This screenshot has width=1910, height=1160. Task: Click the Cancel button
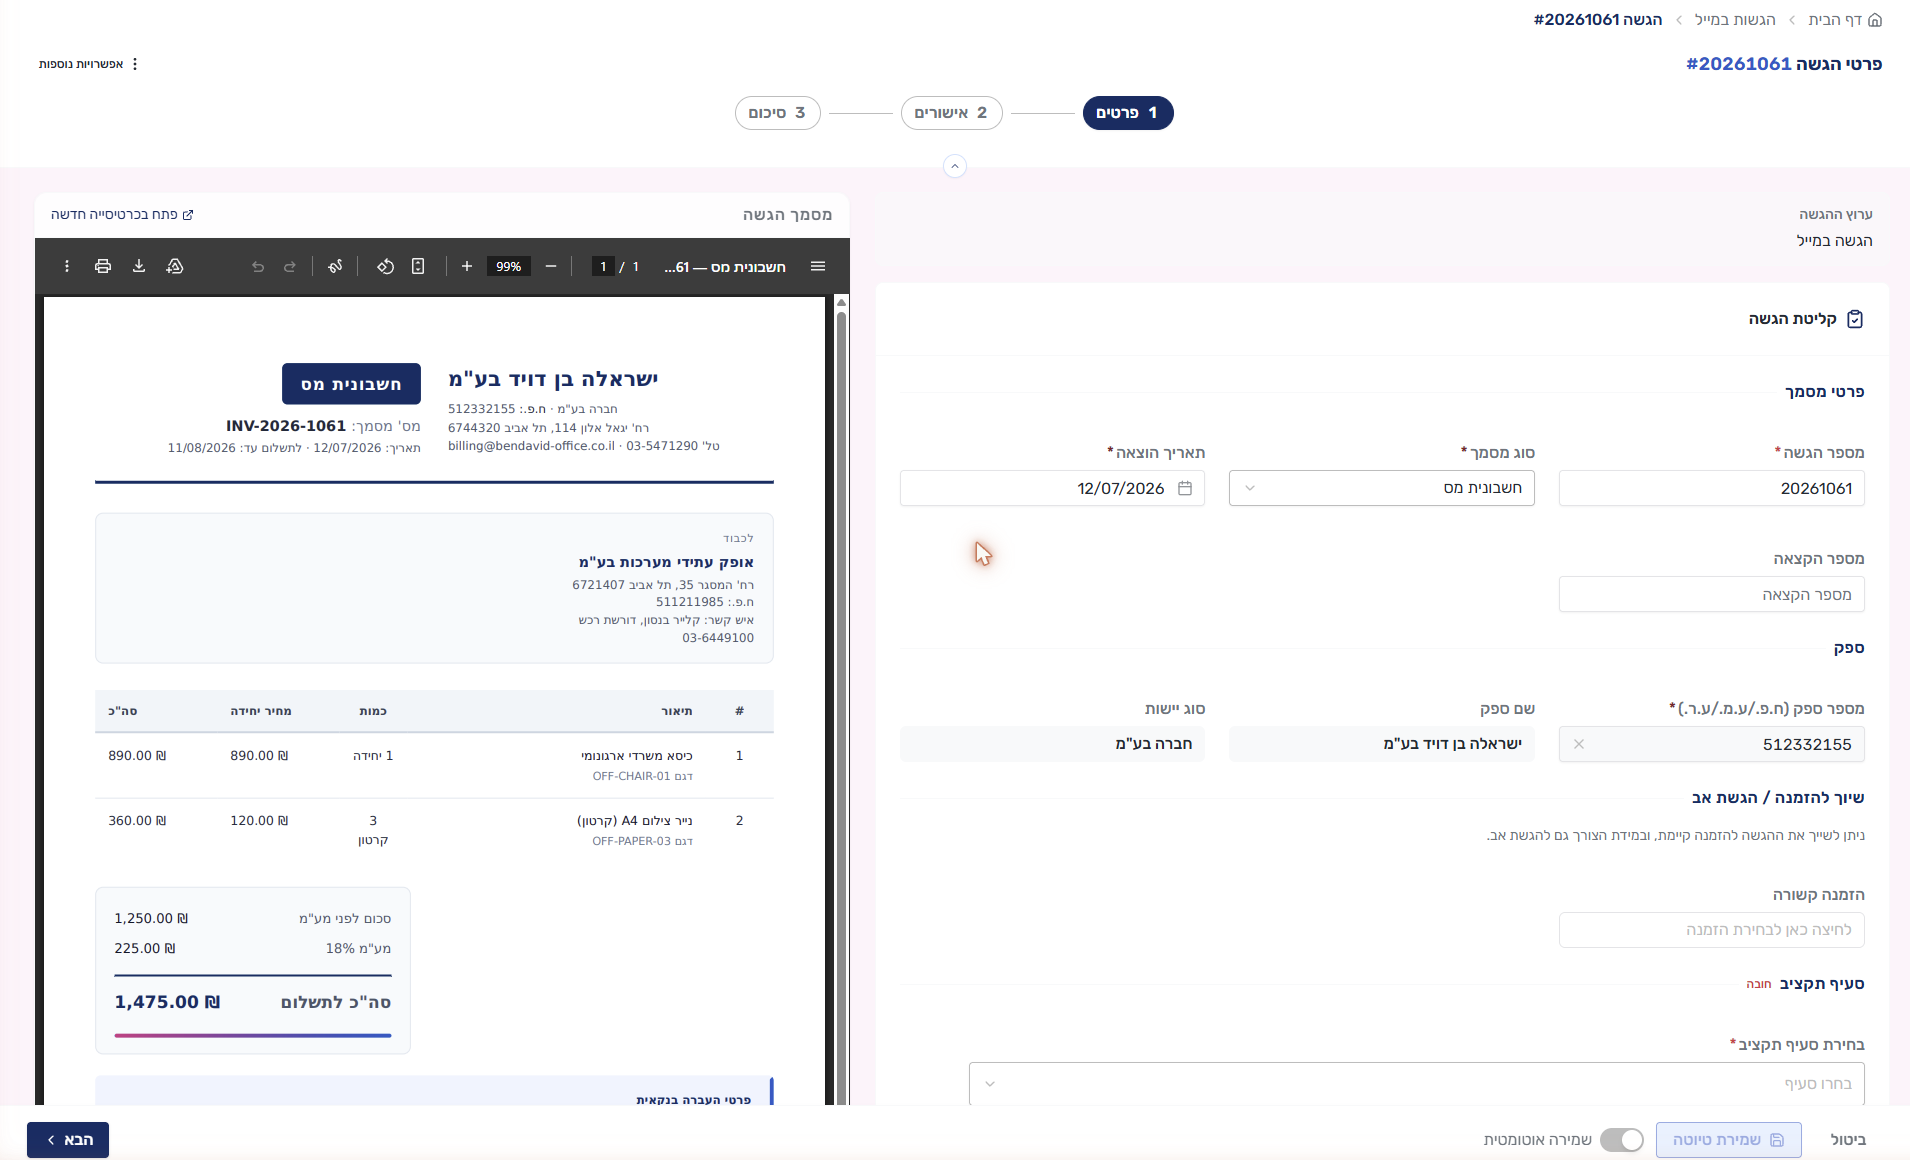pos(1848,1140)
